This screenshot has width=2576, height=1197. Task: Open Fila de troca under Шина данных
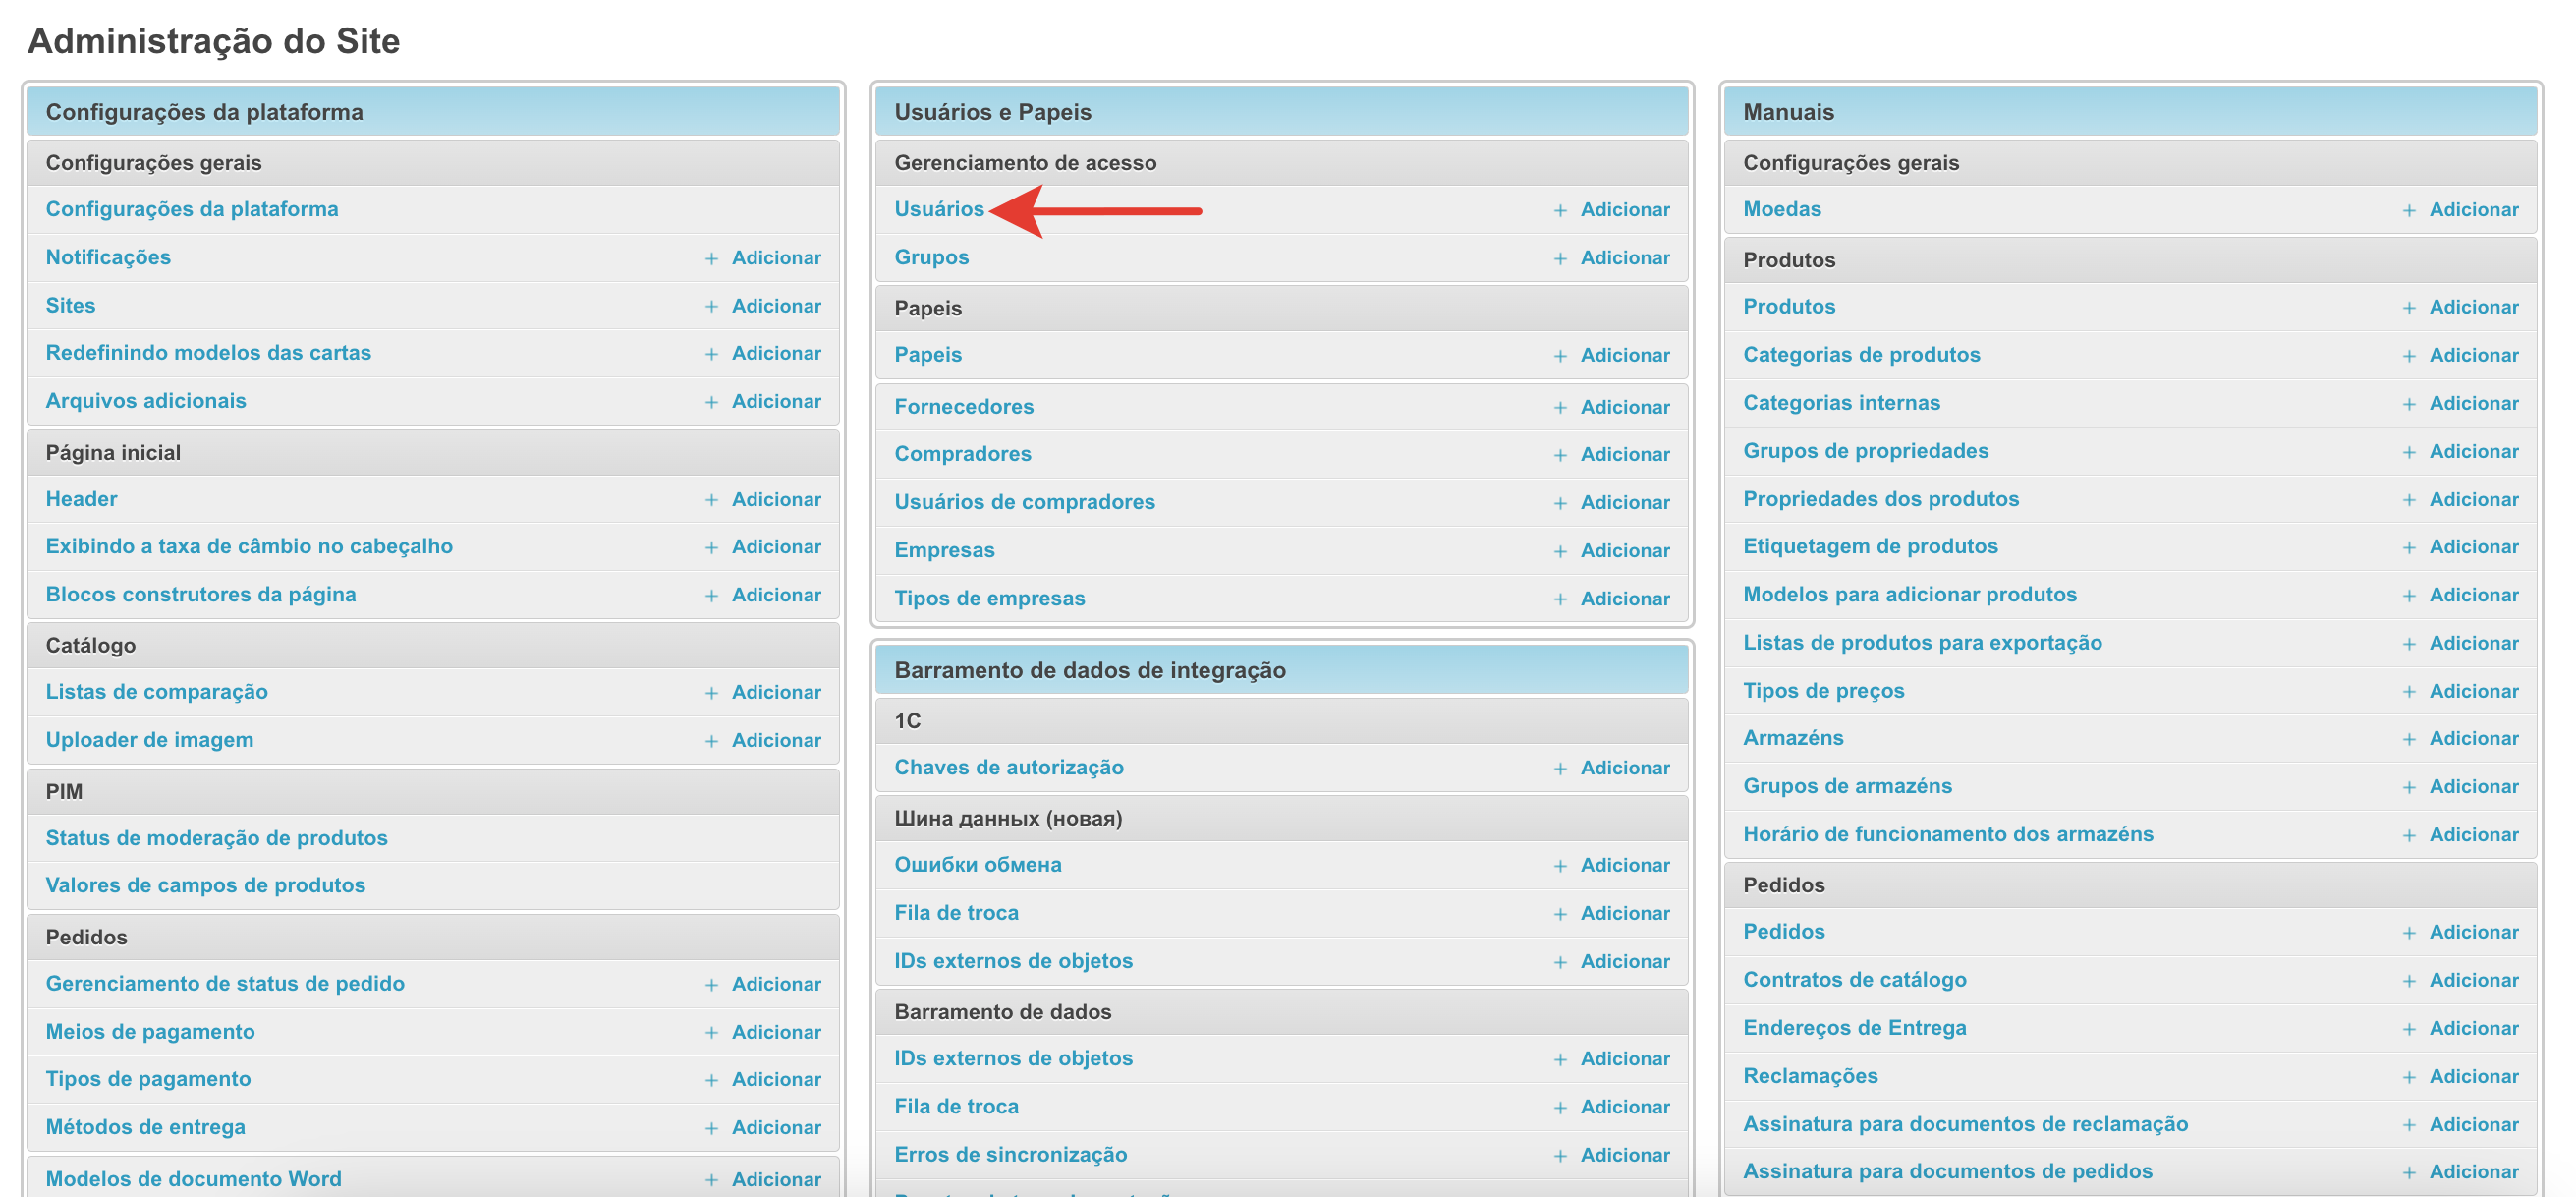point(955,912)
